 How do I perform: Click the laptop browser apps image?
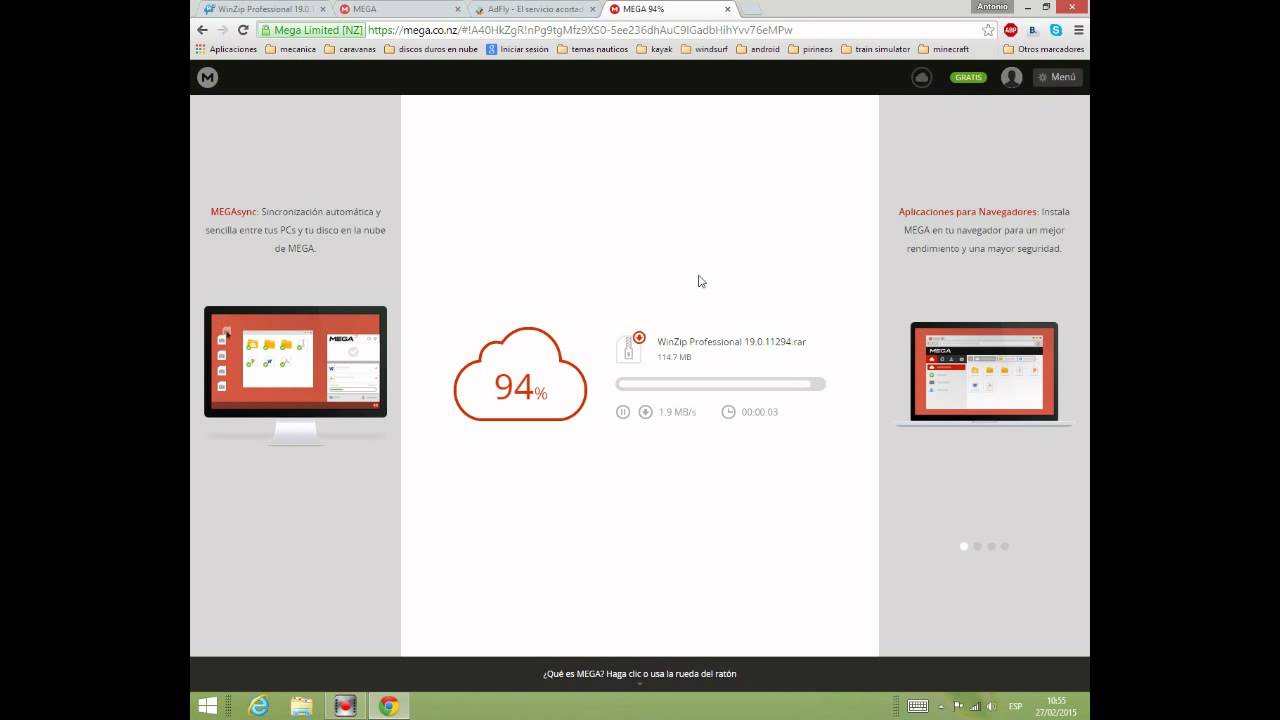(x=984, y=375)
